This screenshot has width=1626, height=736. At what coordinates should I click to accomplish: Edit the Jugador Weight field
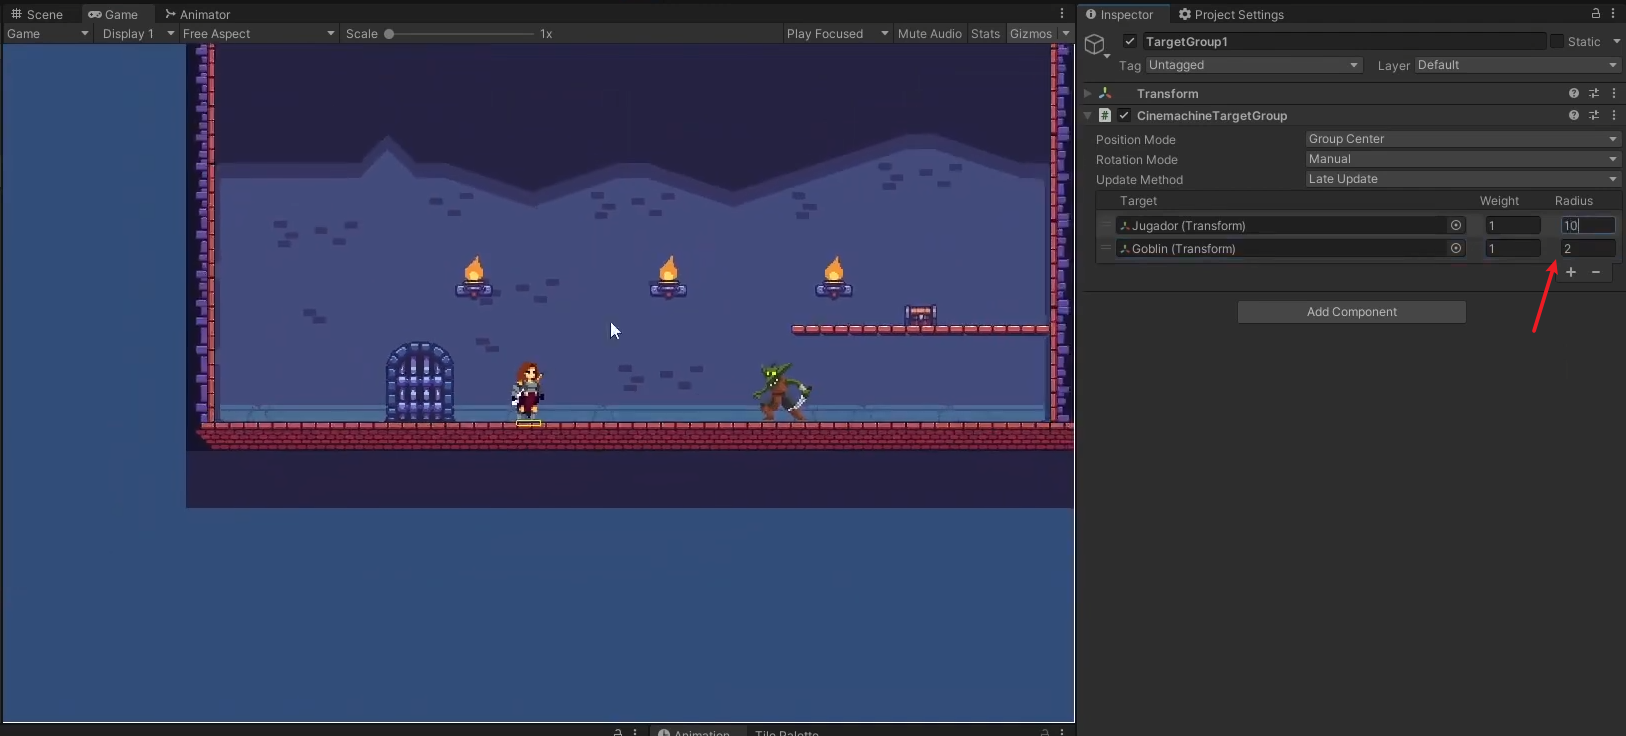1513,225
